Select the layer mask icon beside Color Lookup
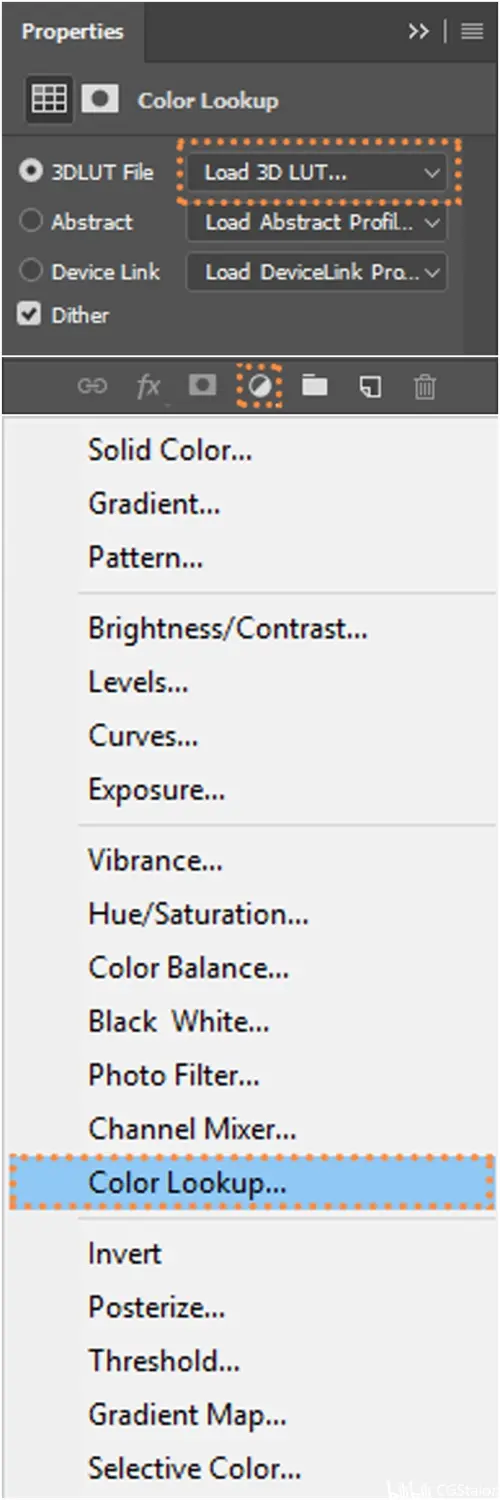 click(100, 98)
